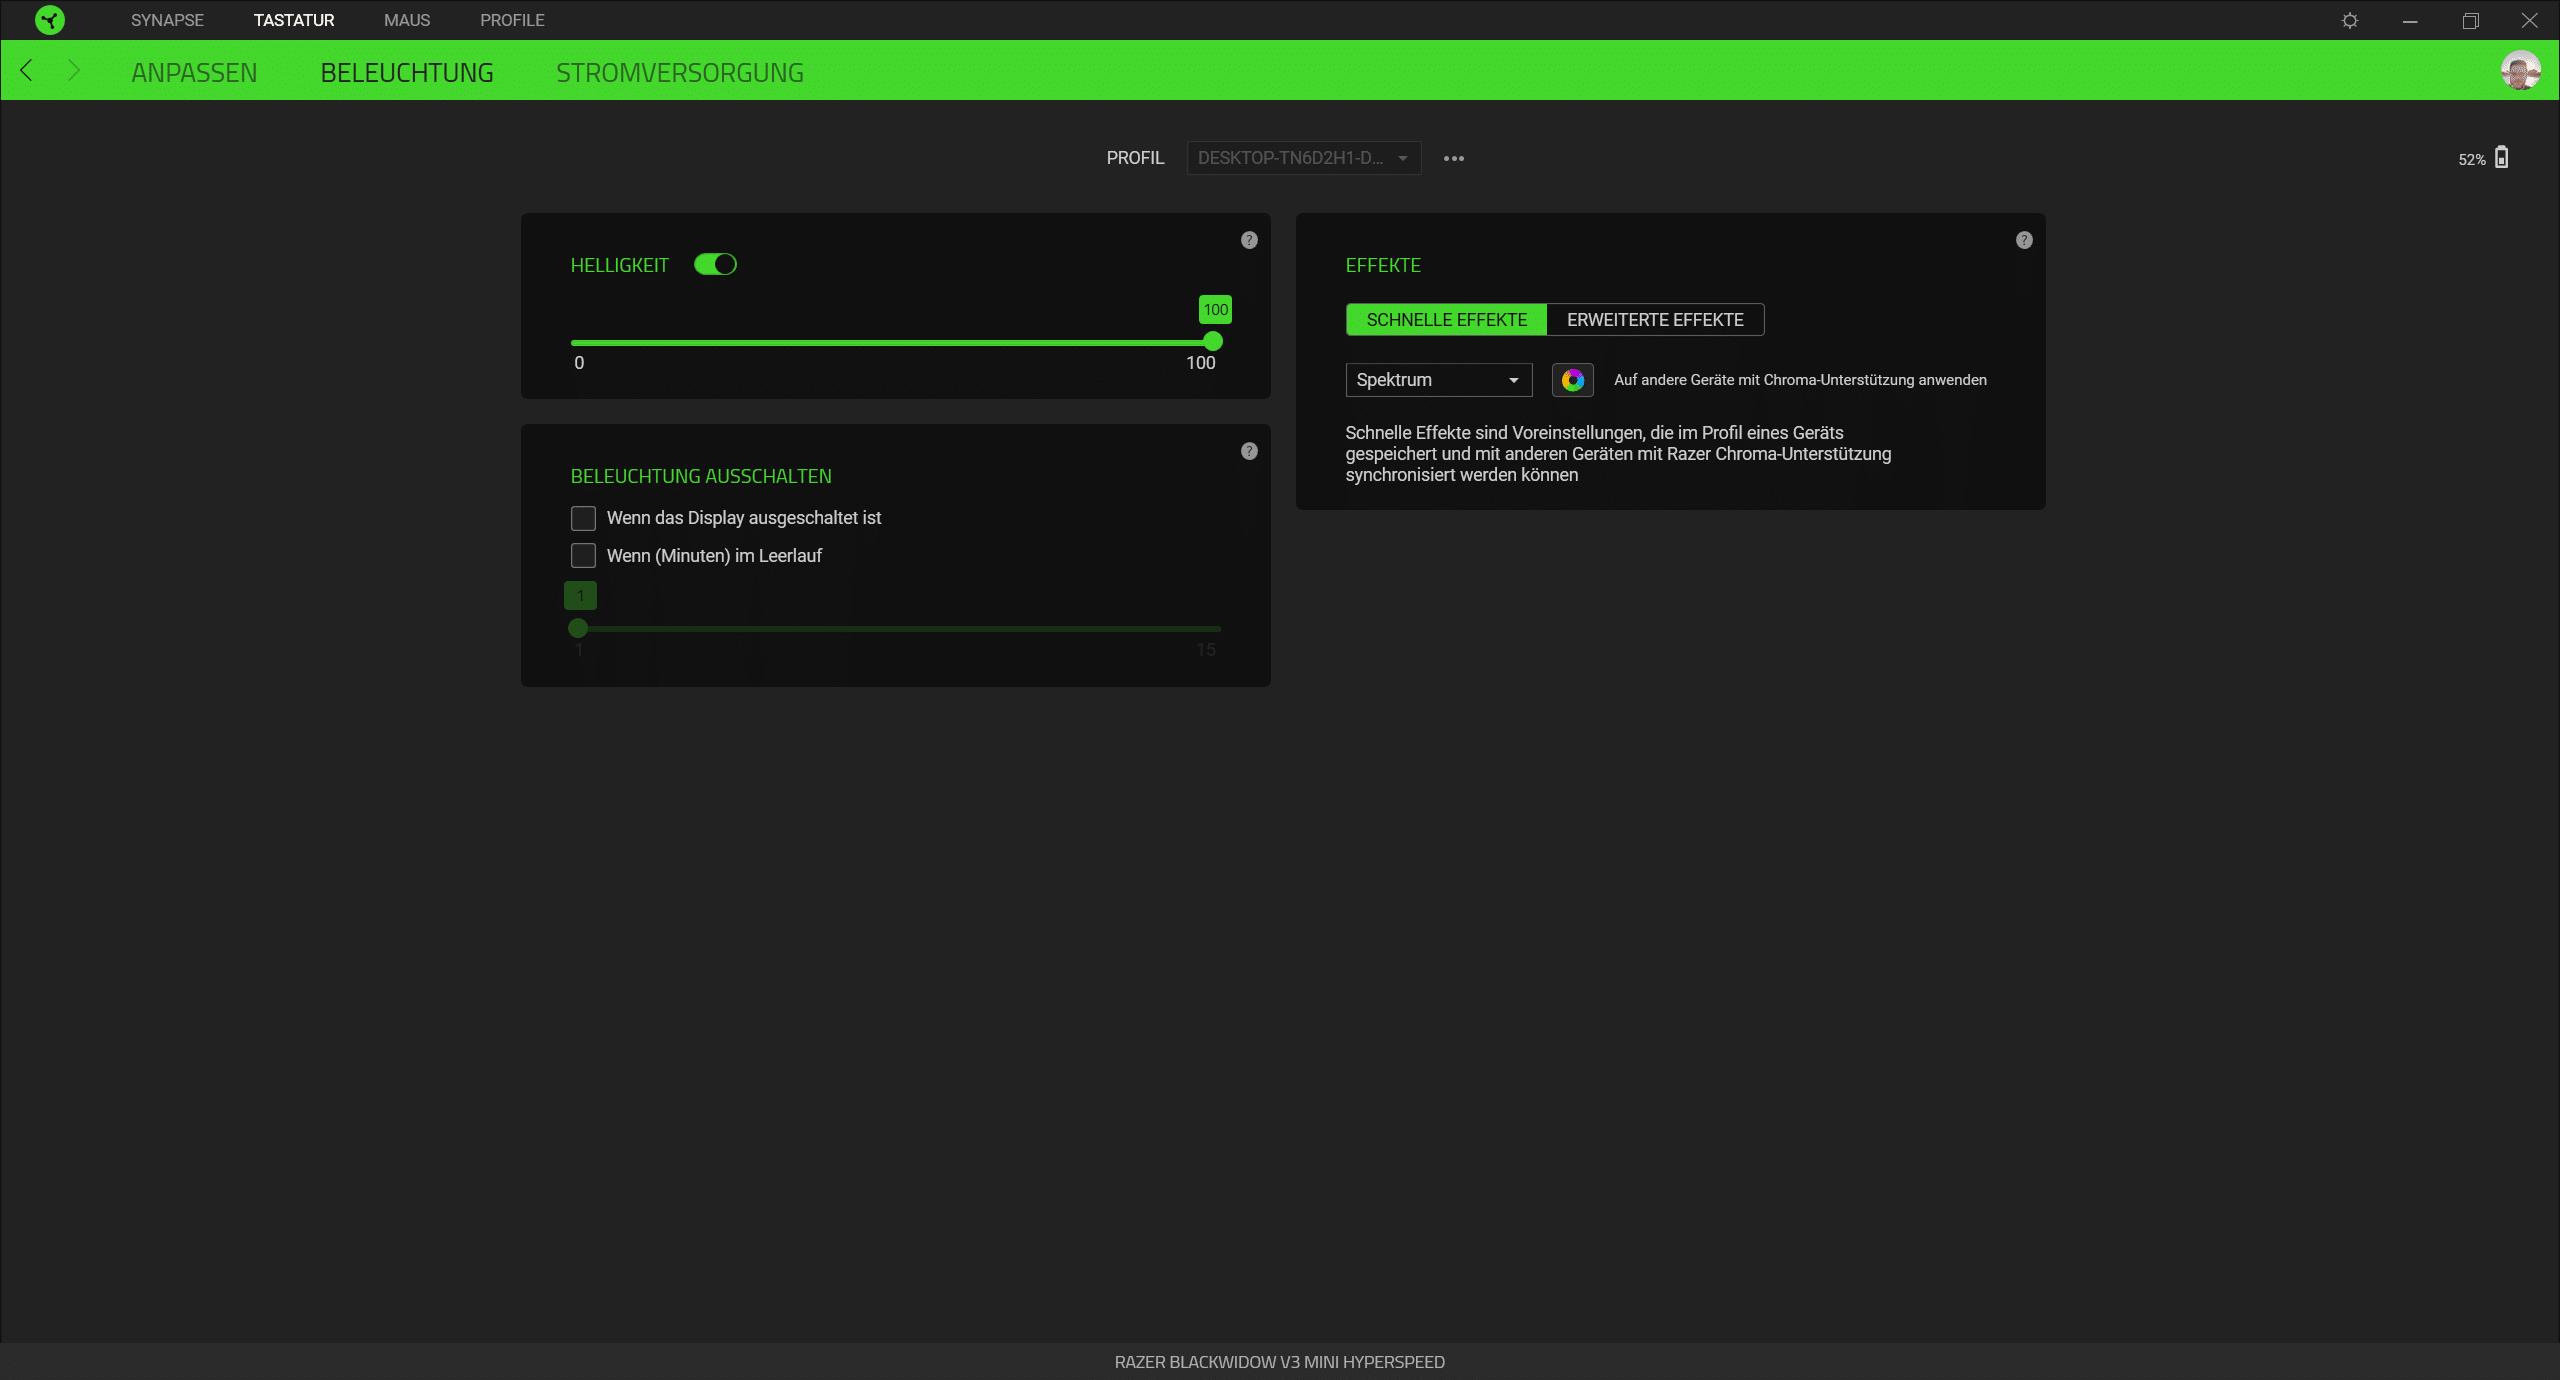Open the Profil DESKTOP-TN6D2H1 dropdown
Image resolution: width=2560 pixels, height=1380 pixels.
(x=1303, y=158)
